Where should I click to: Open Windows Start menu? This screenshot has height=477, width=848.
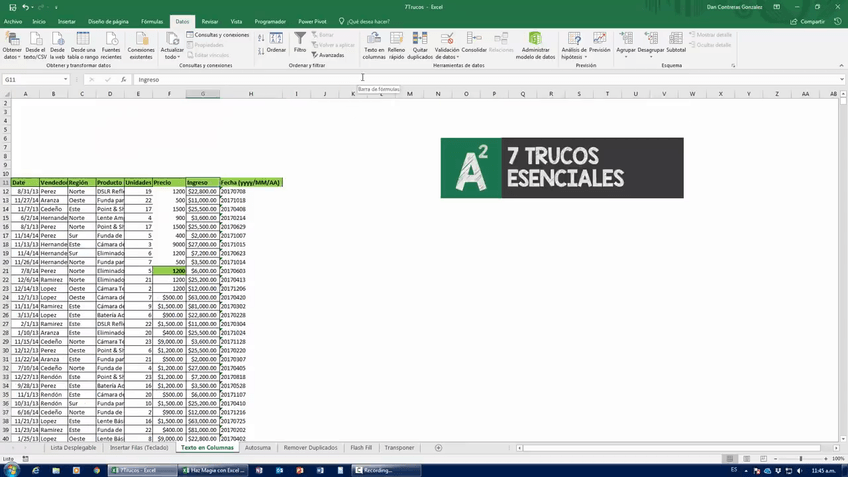[11, 471]
